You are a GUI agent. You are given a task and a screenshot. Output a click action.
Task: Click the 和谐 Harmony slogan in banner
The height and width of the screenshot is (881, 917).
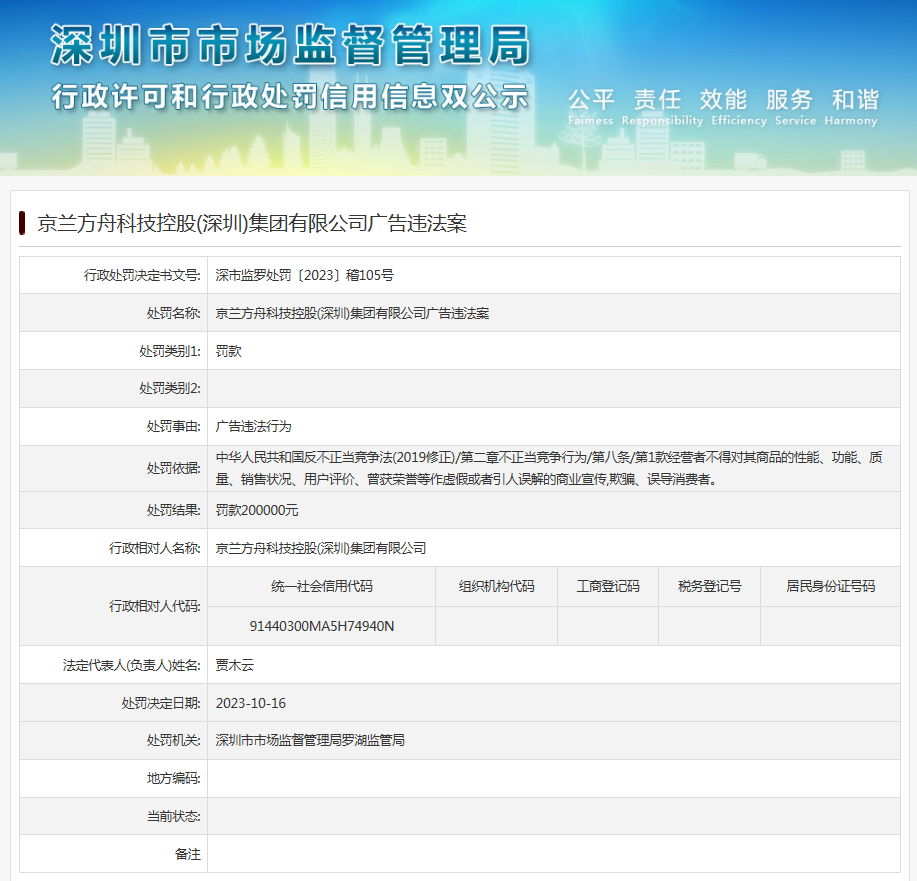tap(852, 106)
